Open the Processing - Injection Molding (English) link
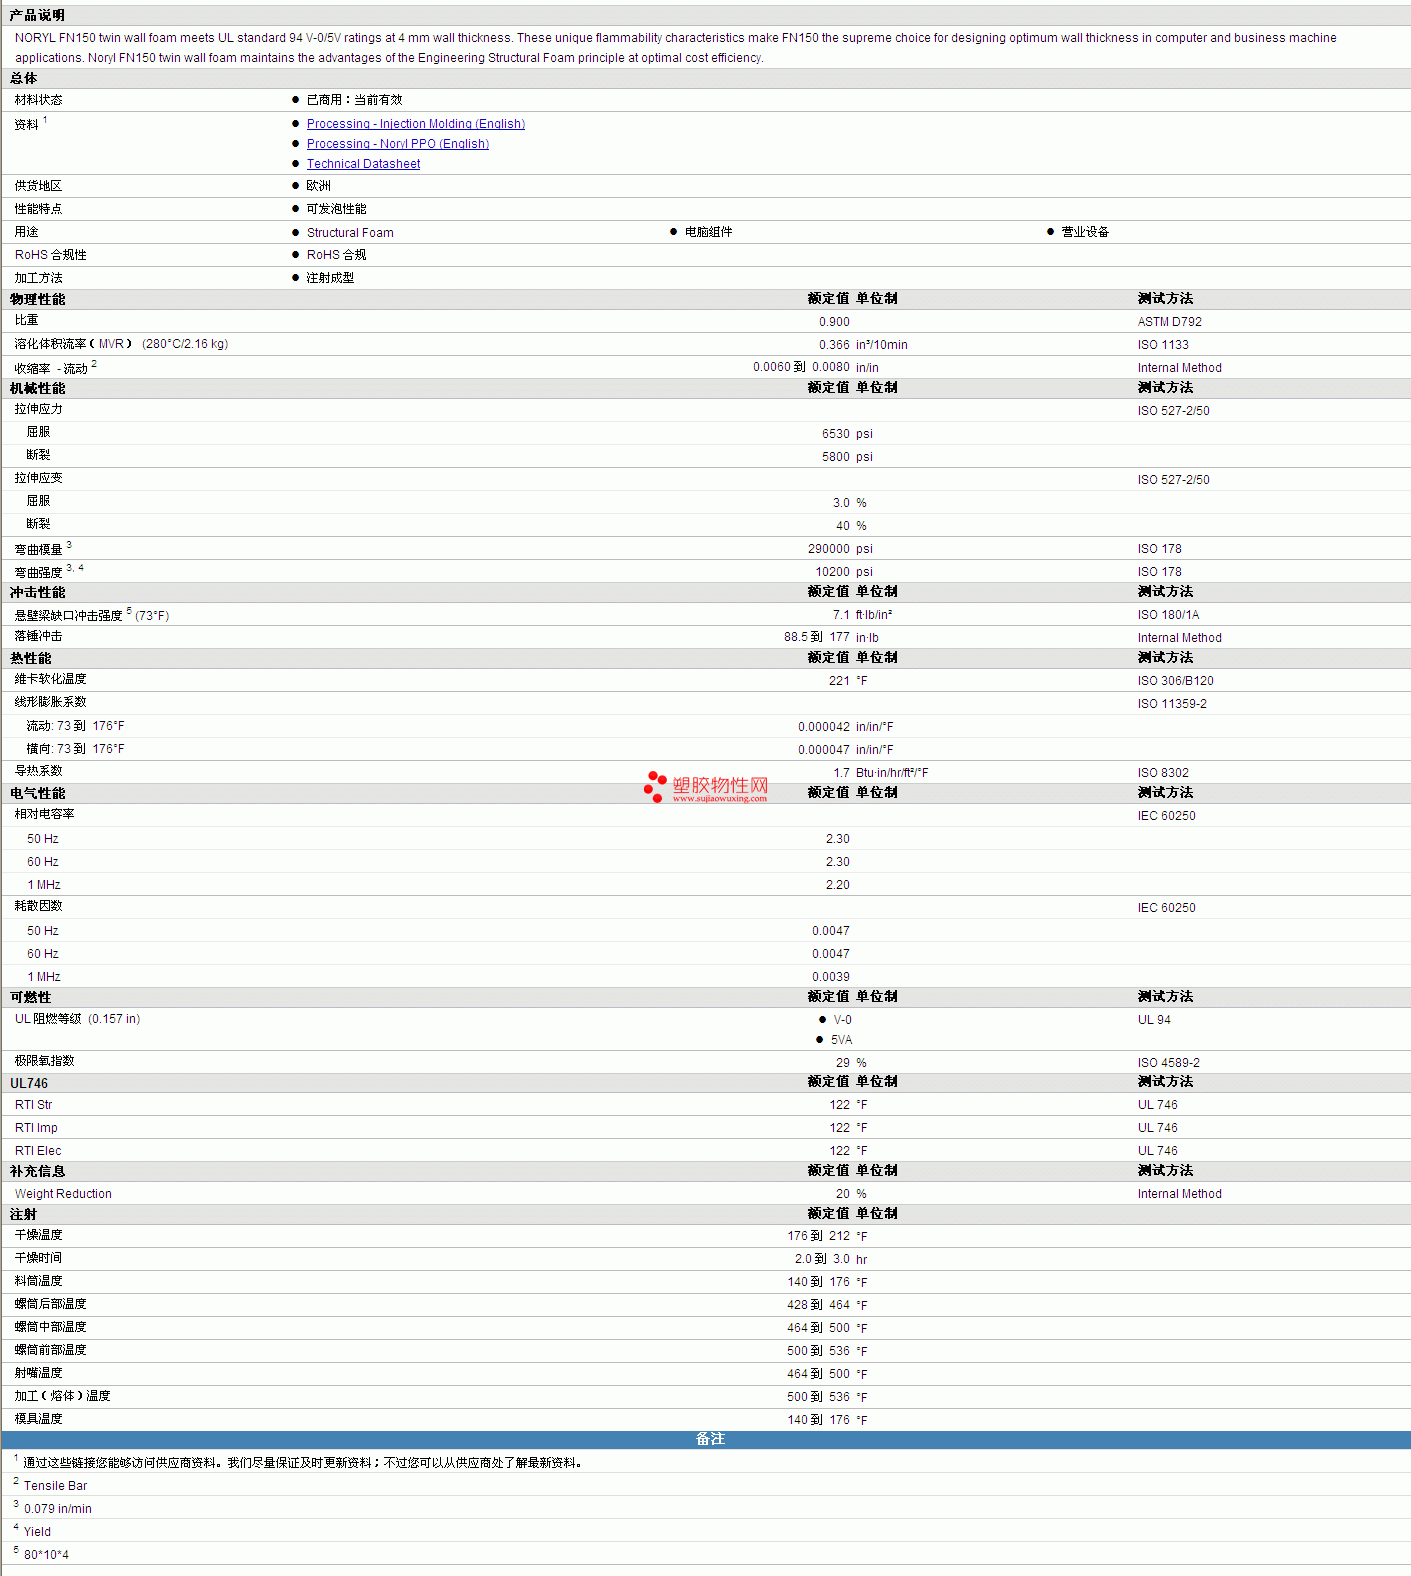 (415, 124)
